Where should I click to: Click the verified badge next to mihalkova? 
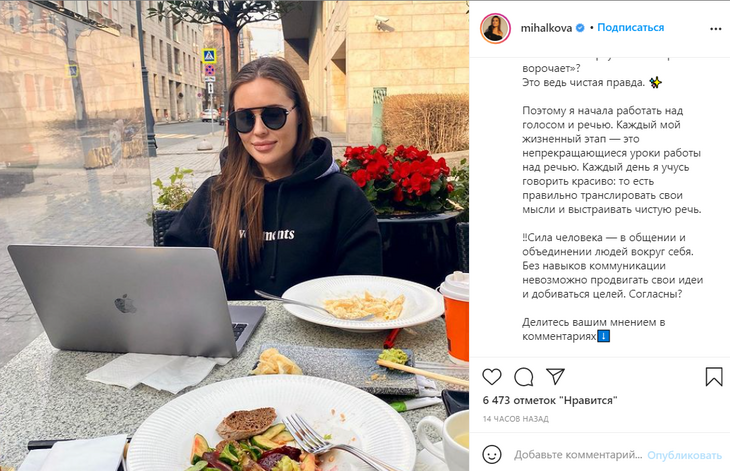pos(580,28)
